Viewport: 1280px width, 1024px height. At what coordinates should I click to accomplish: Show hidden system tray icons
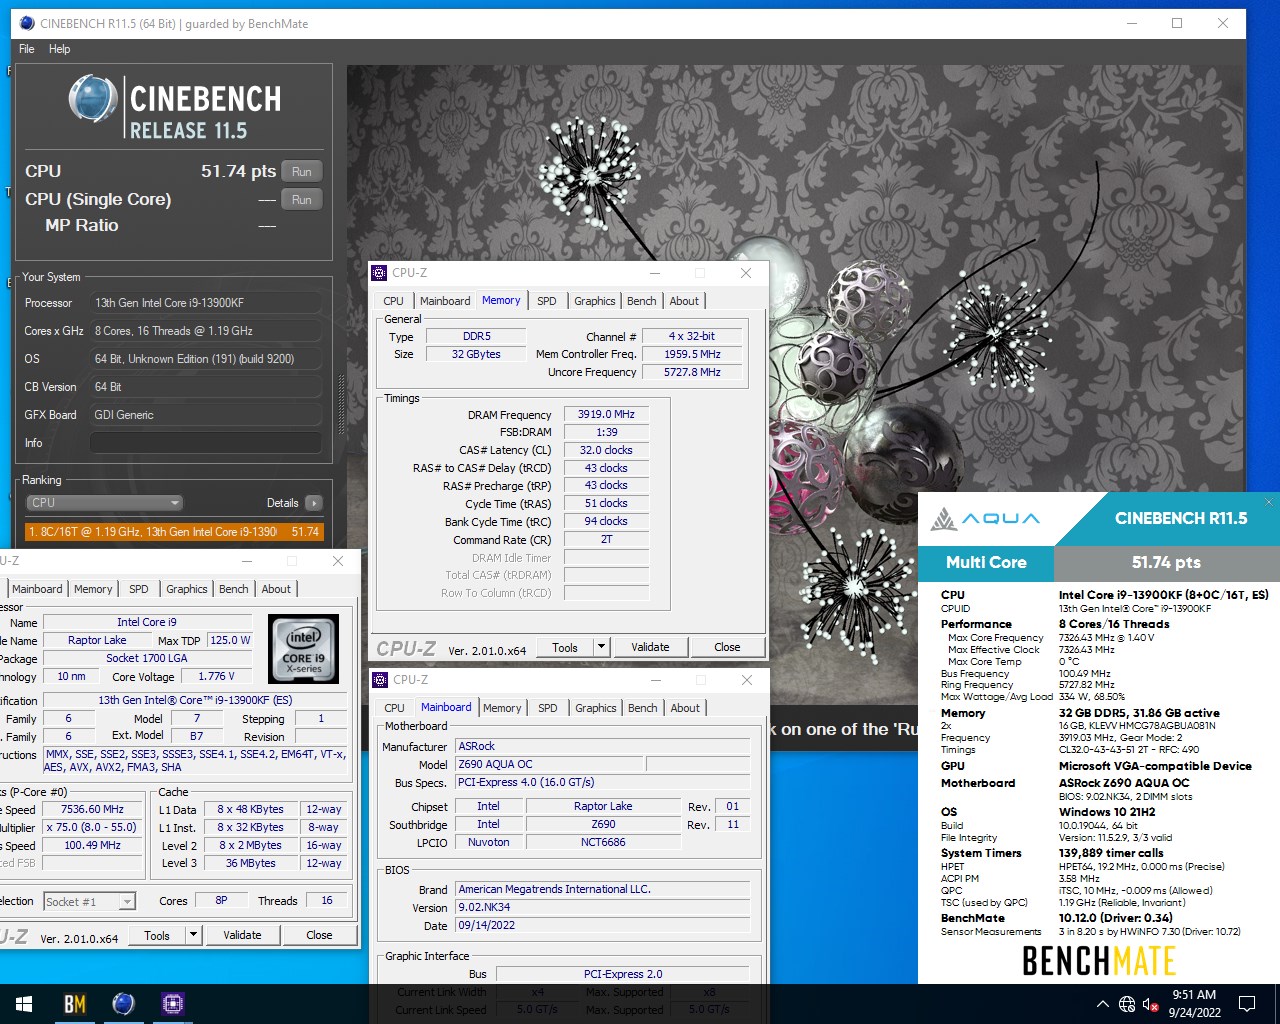click(1102, 1004)
